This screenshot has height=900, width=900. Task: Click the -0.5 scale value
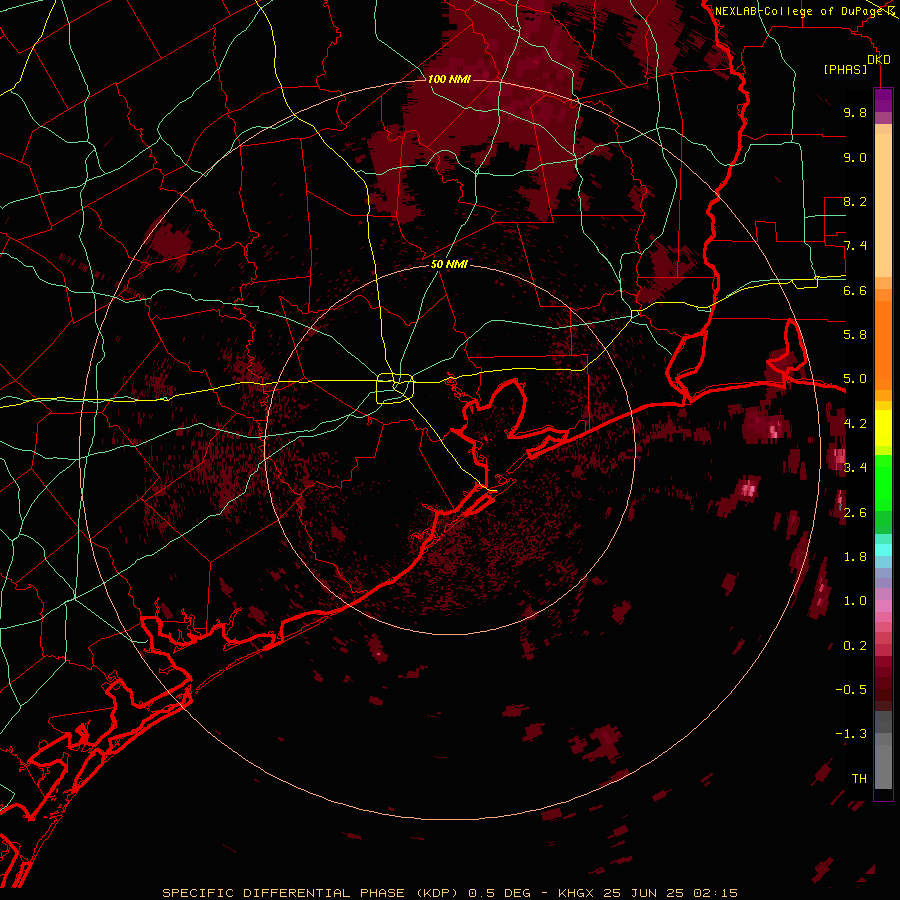tap(851, 690)
